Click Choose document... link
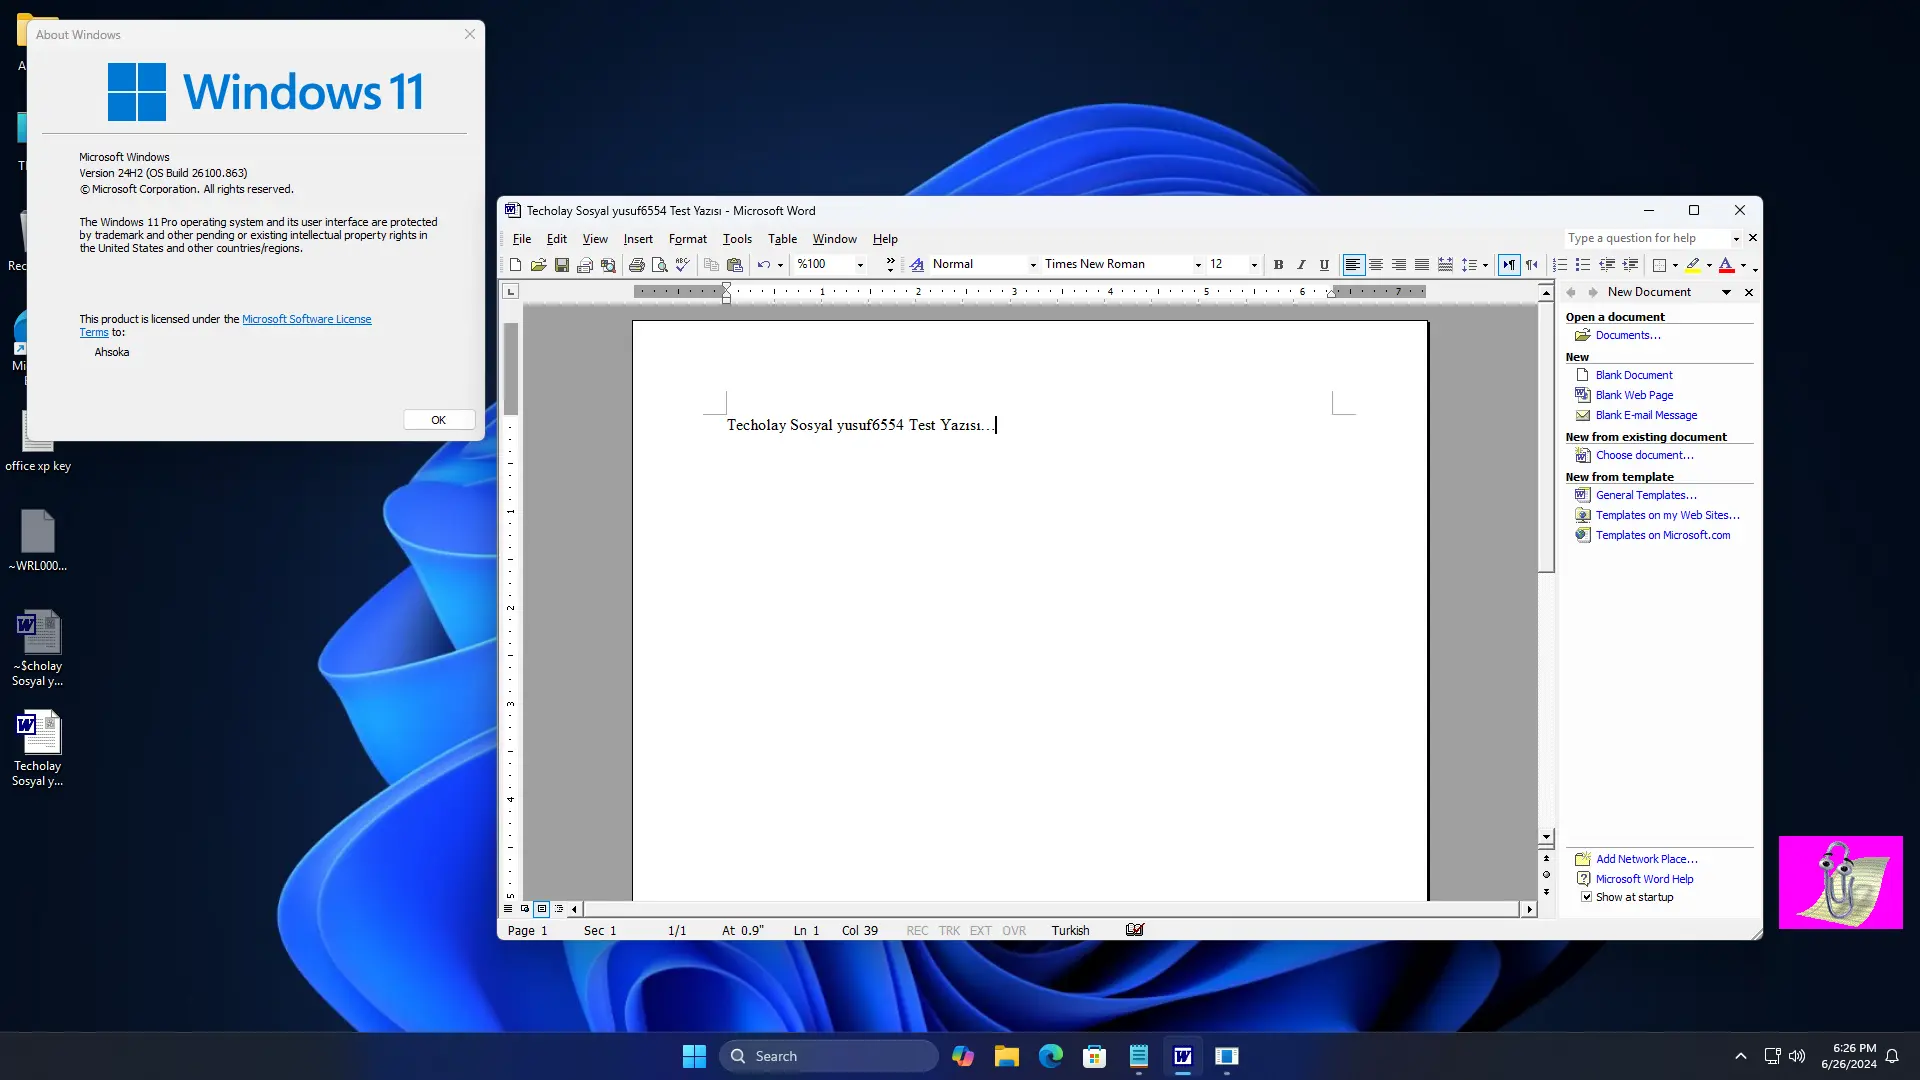This screenshot has height=1080, width=1920. point(1644,455)
